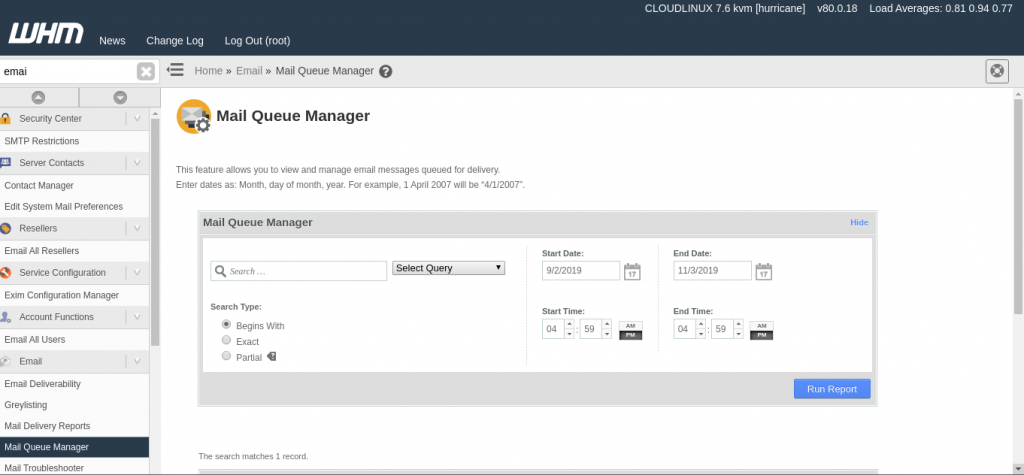The width and height of the screenshot is (1024, 475).
Task: Select the Begins With search type
Action: tap(227, 324)
